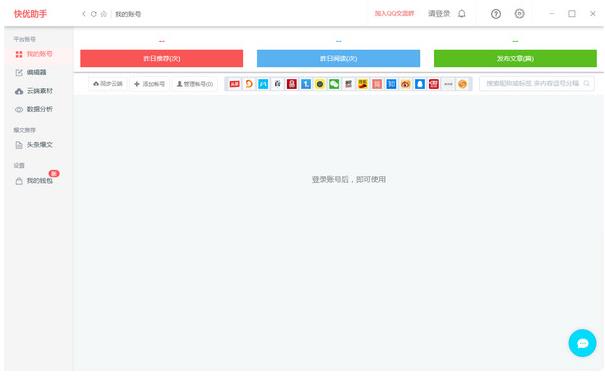Click the magnifier icon in search box

coord(586,83)
